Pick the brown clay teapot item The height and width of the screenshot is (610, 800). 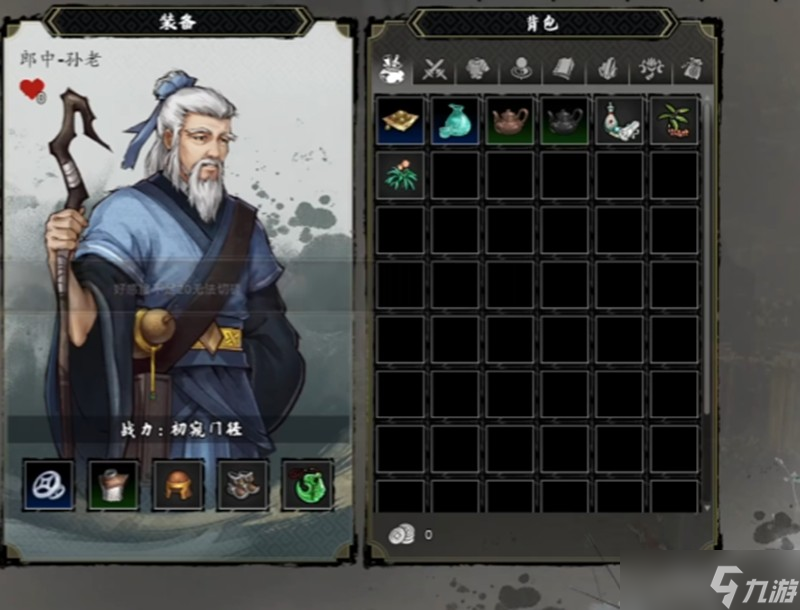[510, 120]
